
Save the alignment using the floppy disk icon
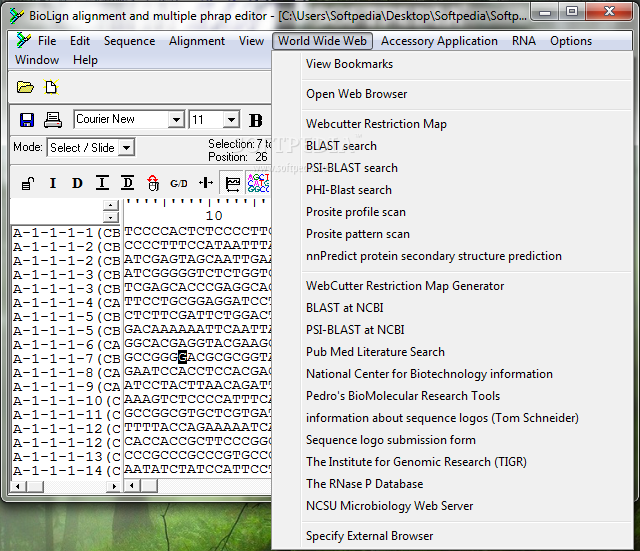tap(27, 120)
